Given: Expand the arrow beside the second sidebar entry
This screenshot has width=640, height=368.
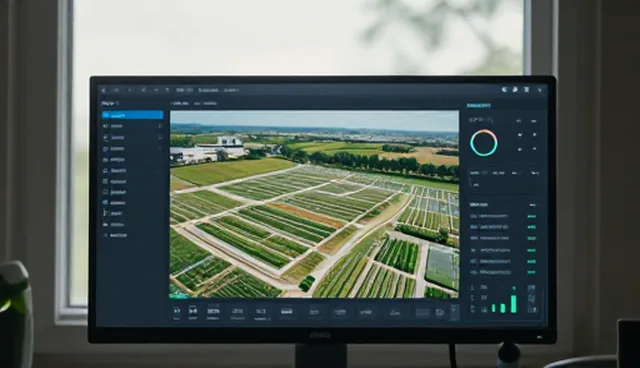Looking at the screenshot, I should point(160,126).
